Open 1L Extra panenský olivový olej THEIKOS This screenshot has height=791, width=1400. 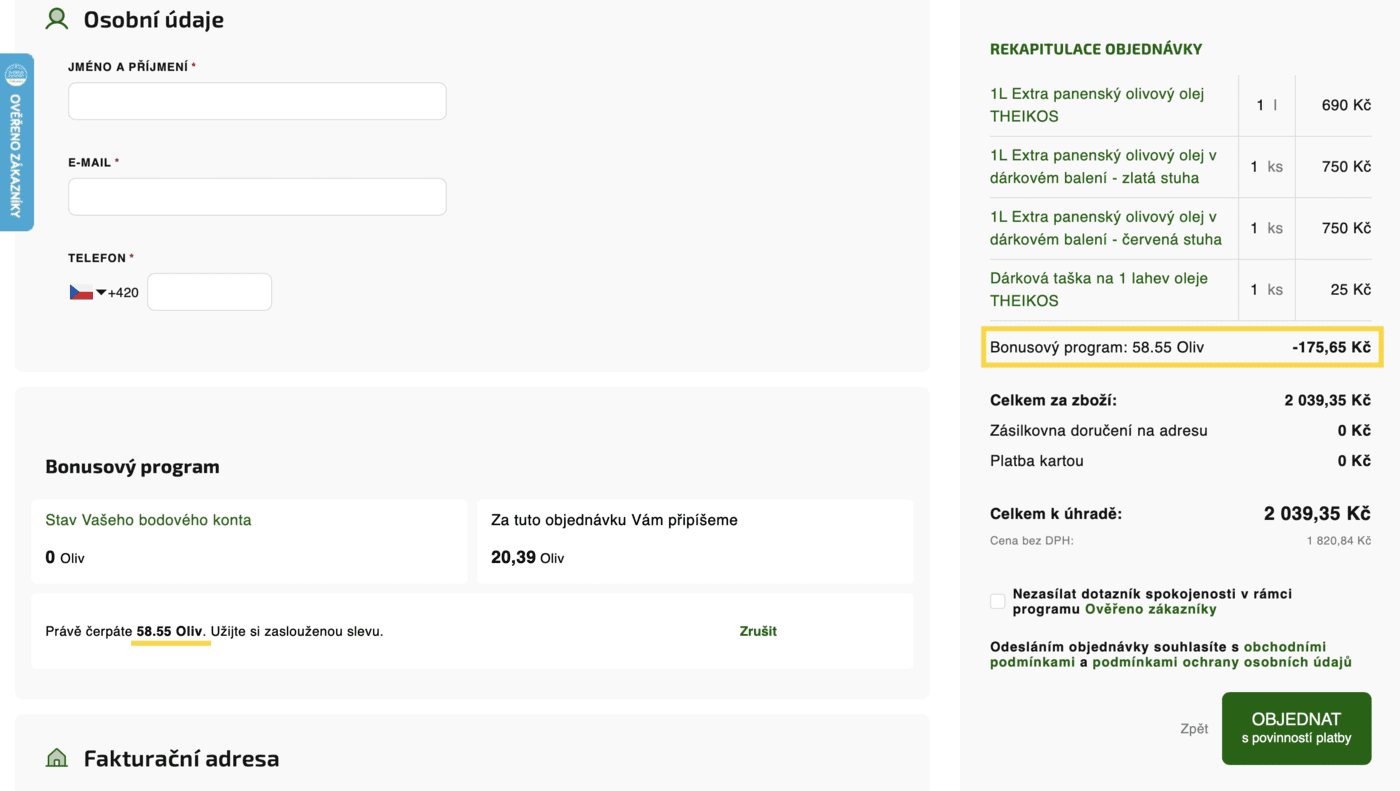(1097, 105)
